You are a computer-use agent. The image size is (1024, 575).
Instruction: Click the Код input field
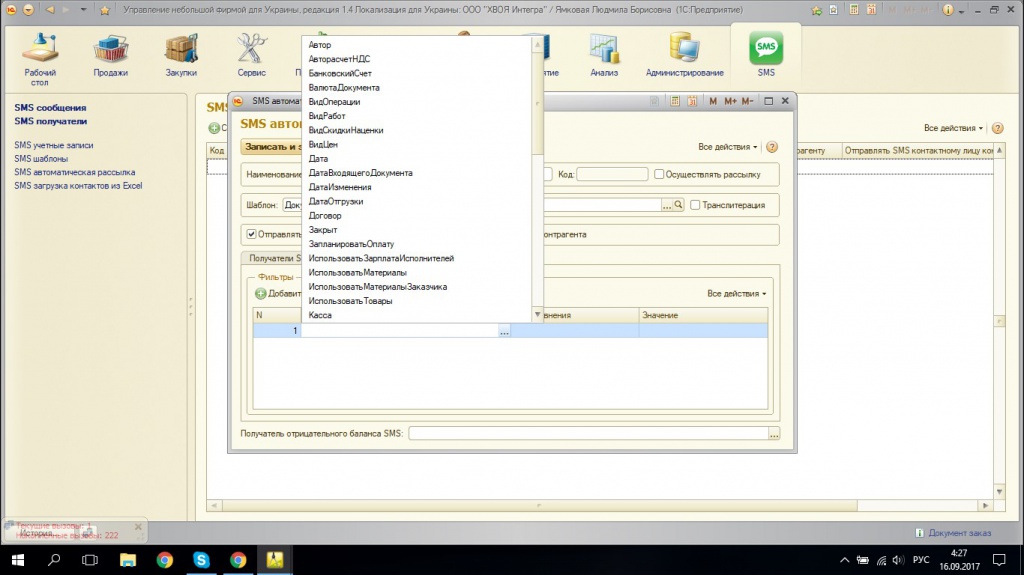[x=612, y=174]
